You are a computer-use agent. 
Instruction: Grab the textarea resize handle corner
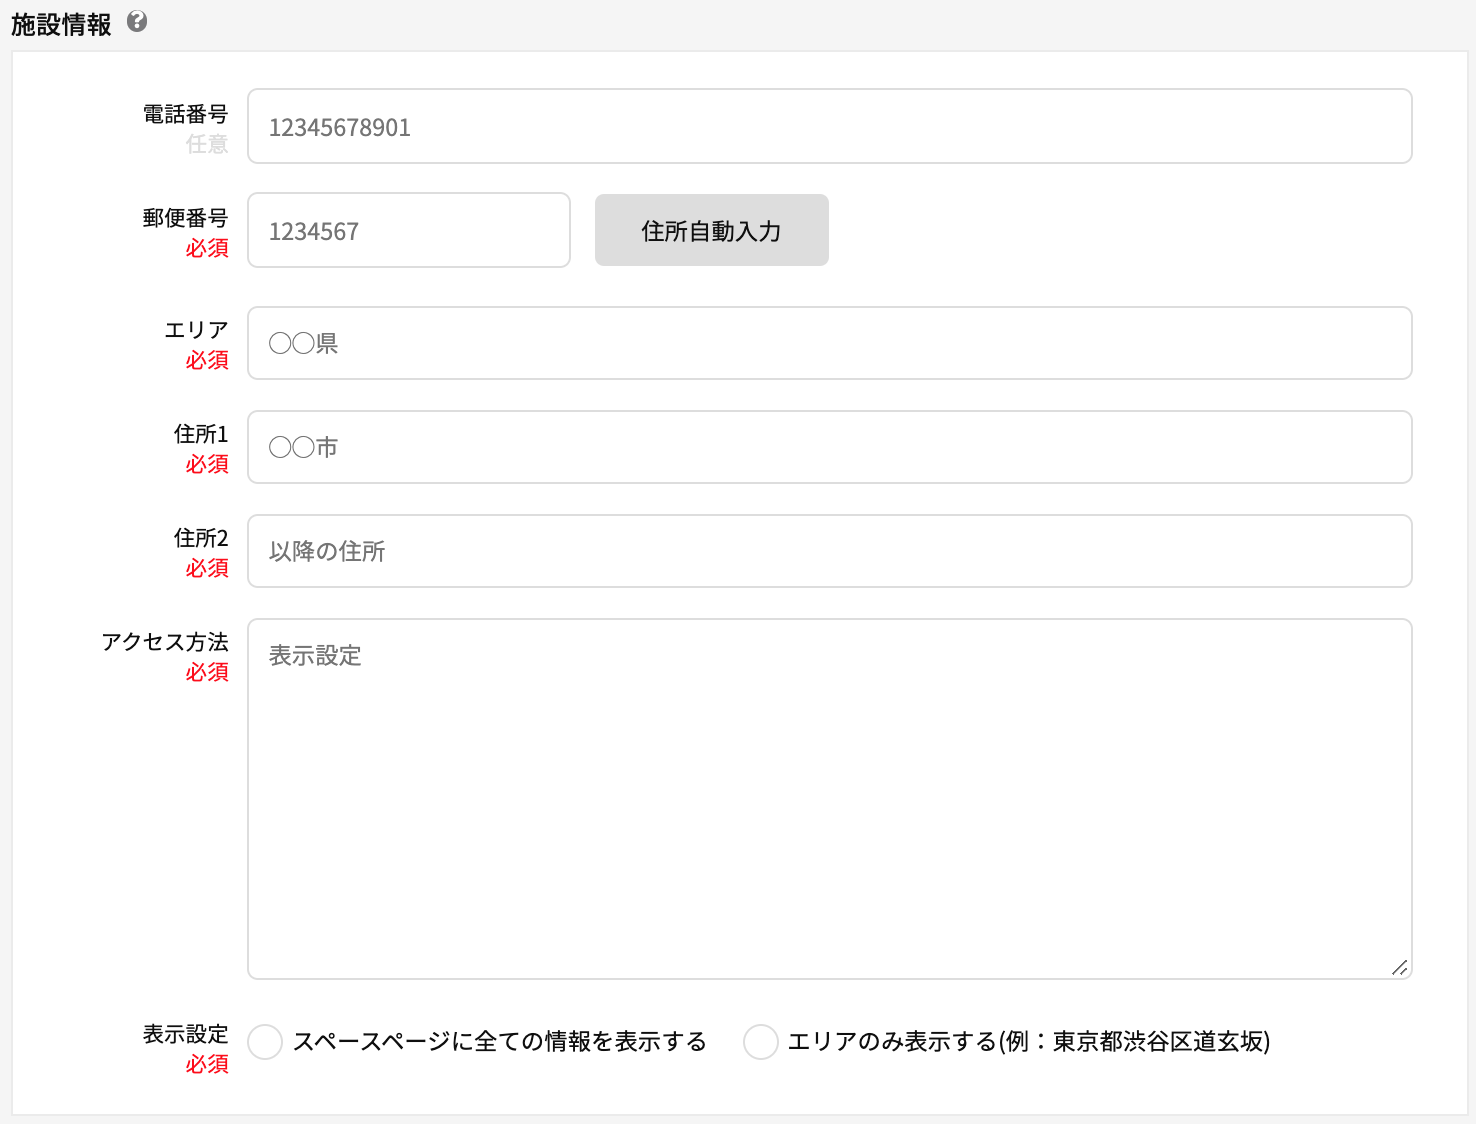click(1400, 967)
